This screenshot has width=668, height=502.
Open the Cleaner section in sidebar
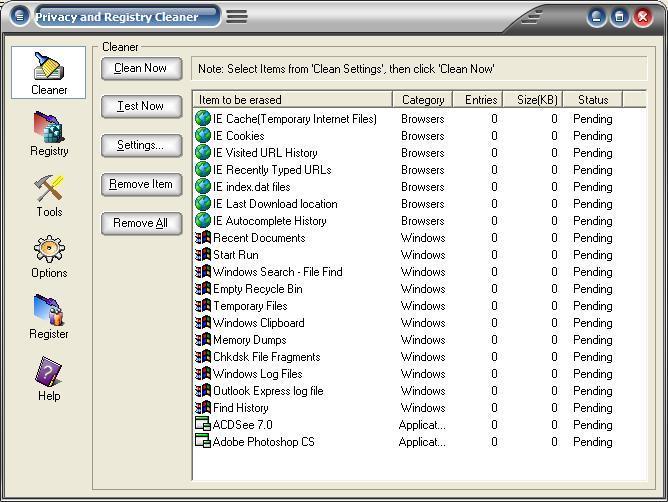pyautogui.click(x=49, y=72)
